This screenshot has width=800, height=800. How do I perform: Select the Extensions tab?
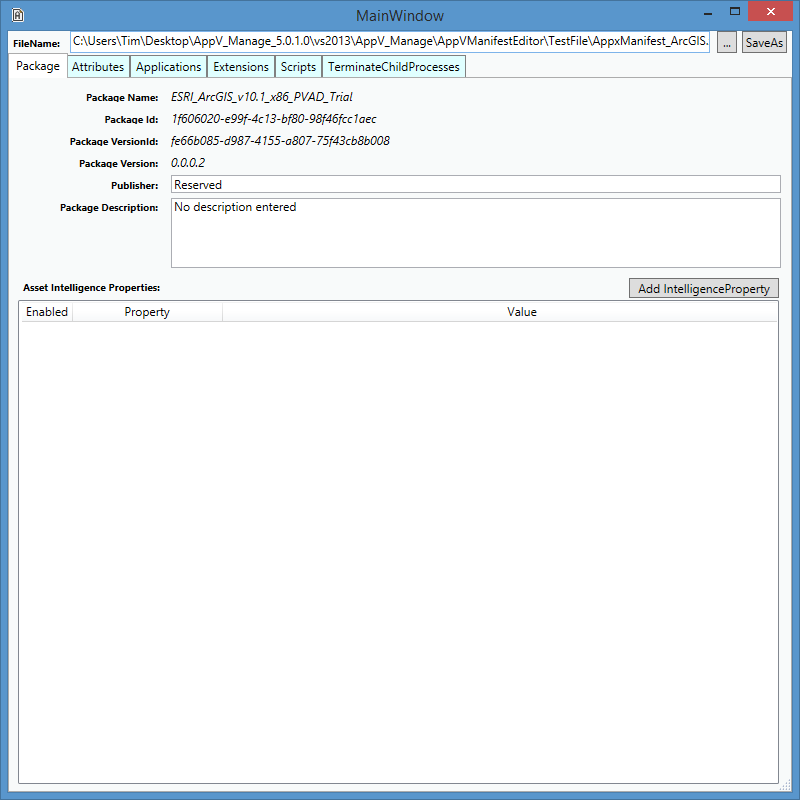tap(241, 67)
